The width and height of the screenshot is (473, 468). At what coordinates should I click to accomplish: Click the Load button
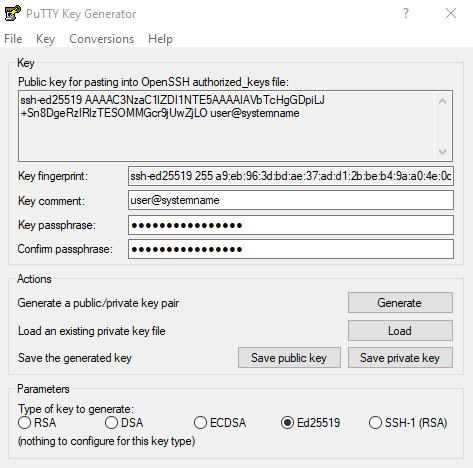pyautogui.click(x=400, y=331)
